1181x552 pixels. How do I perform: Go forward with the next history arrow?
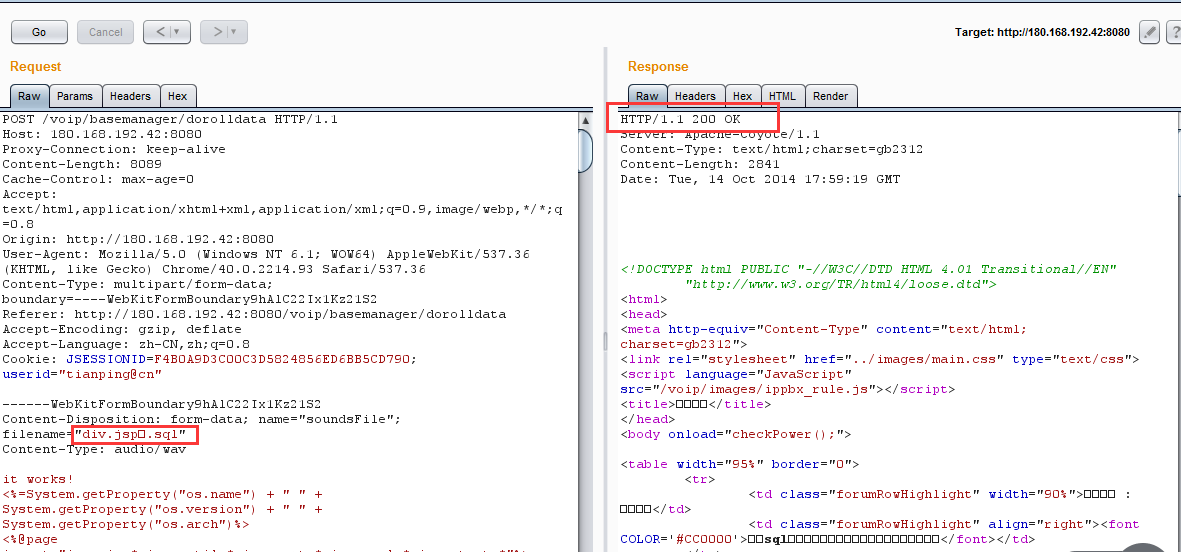tap(215, 32)
